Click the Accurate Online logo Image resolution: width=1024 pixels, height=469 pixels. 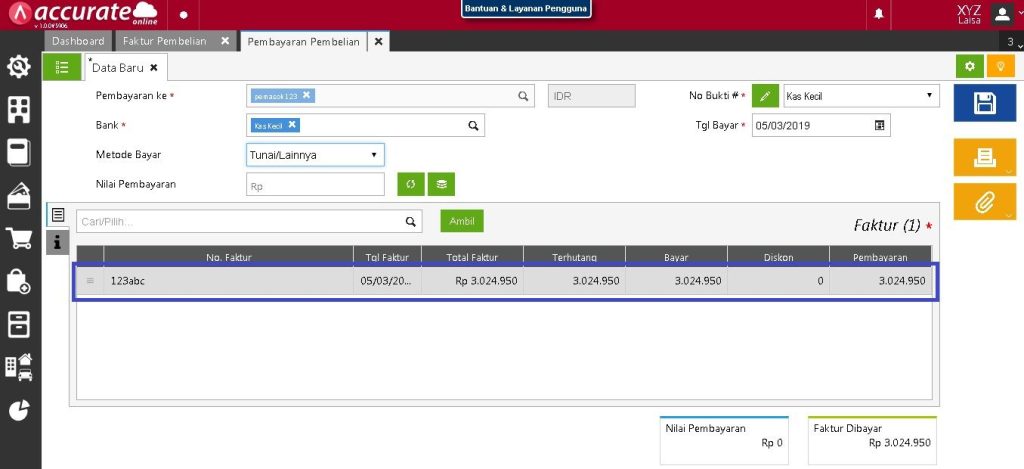click(x=84, y=14)
